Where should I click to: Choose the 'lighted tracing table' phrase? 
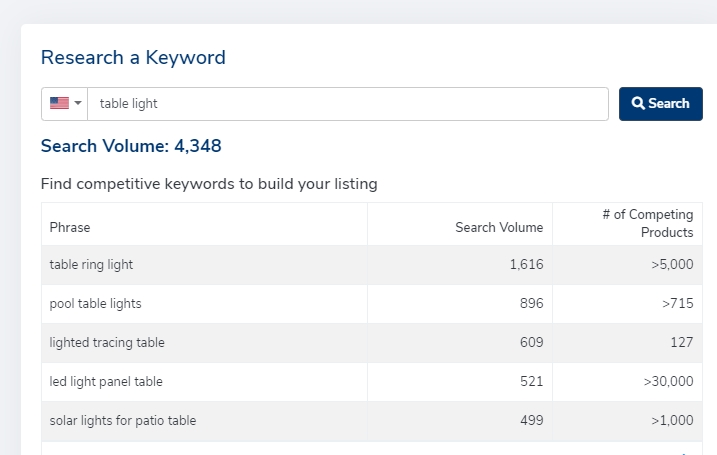click(107, 342)
